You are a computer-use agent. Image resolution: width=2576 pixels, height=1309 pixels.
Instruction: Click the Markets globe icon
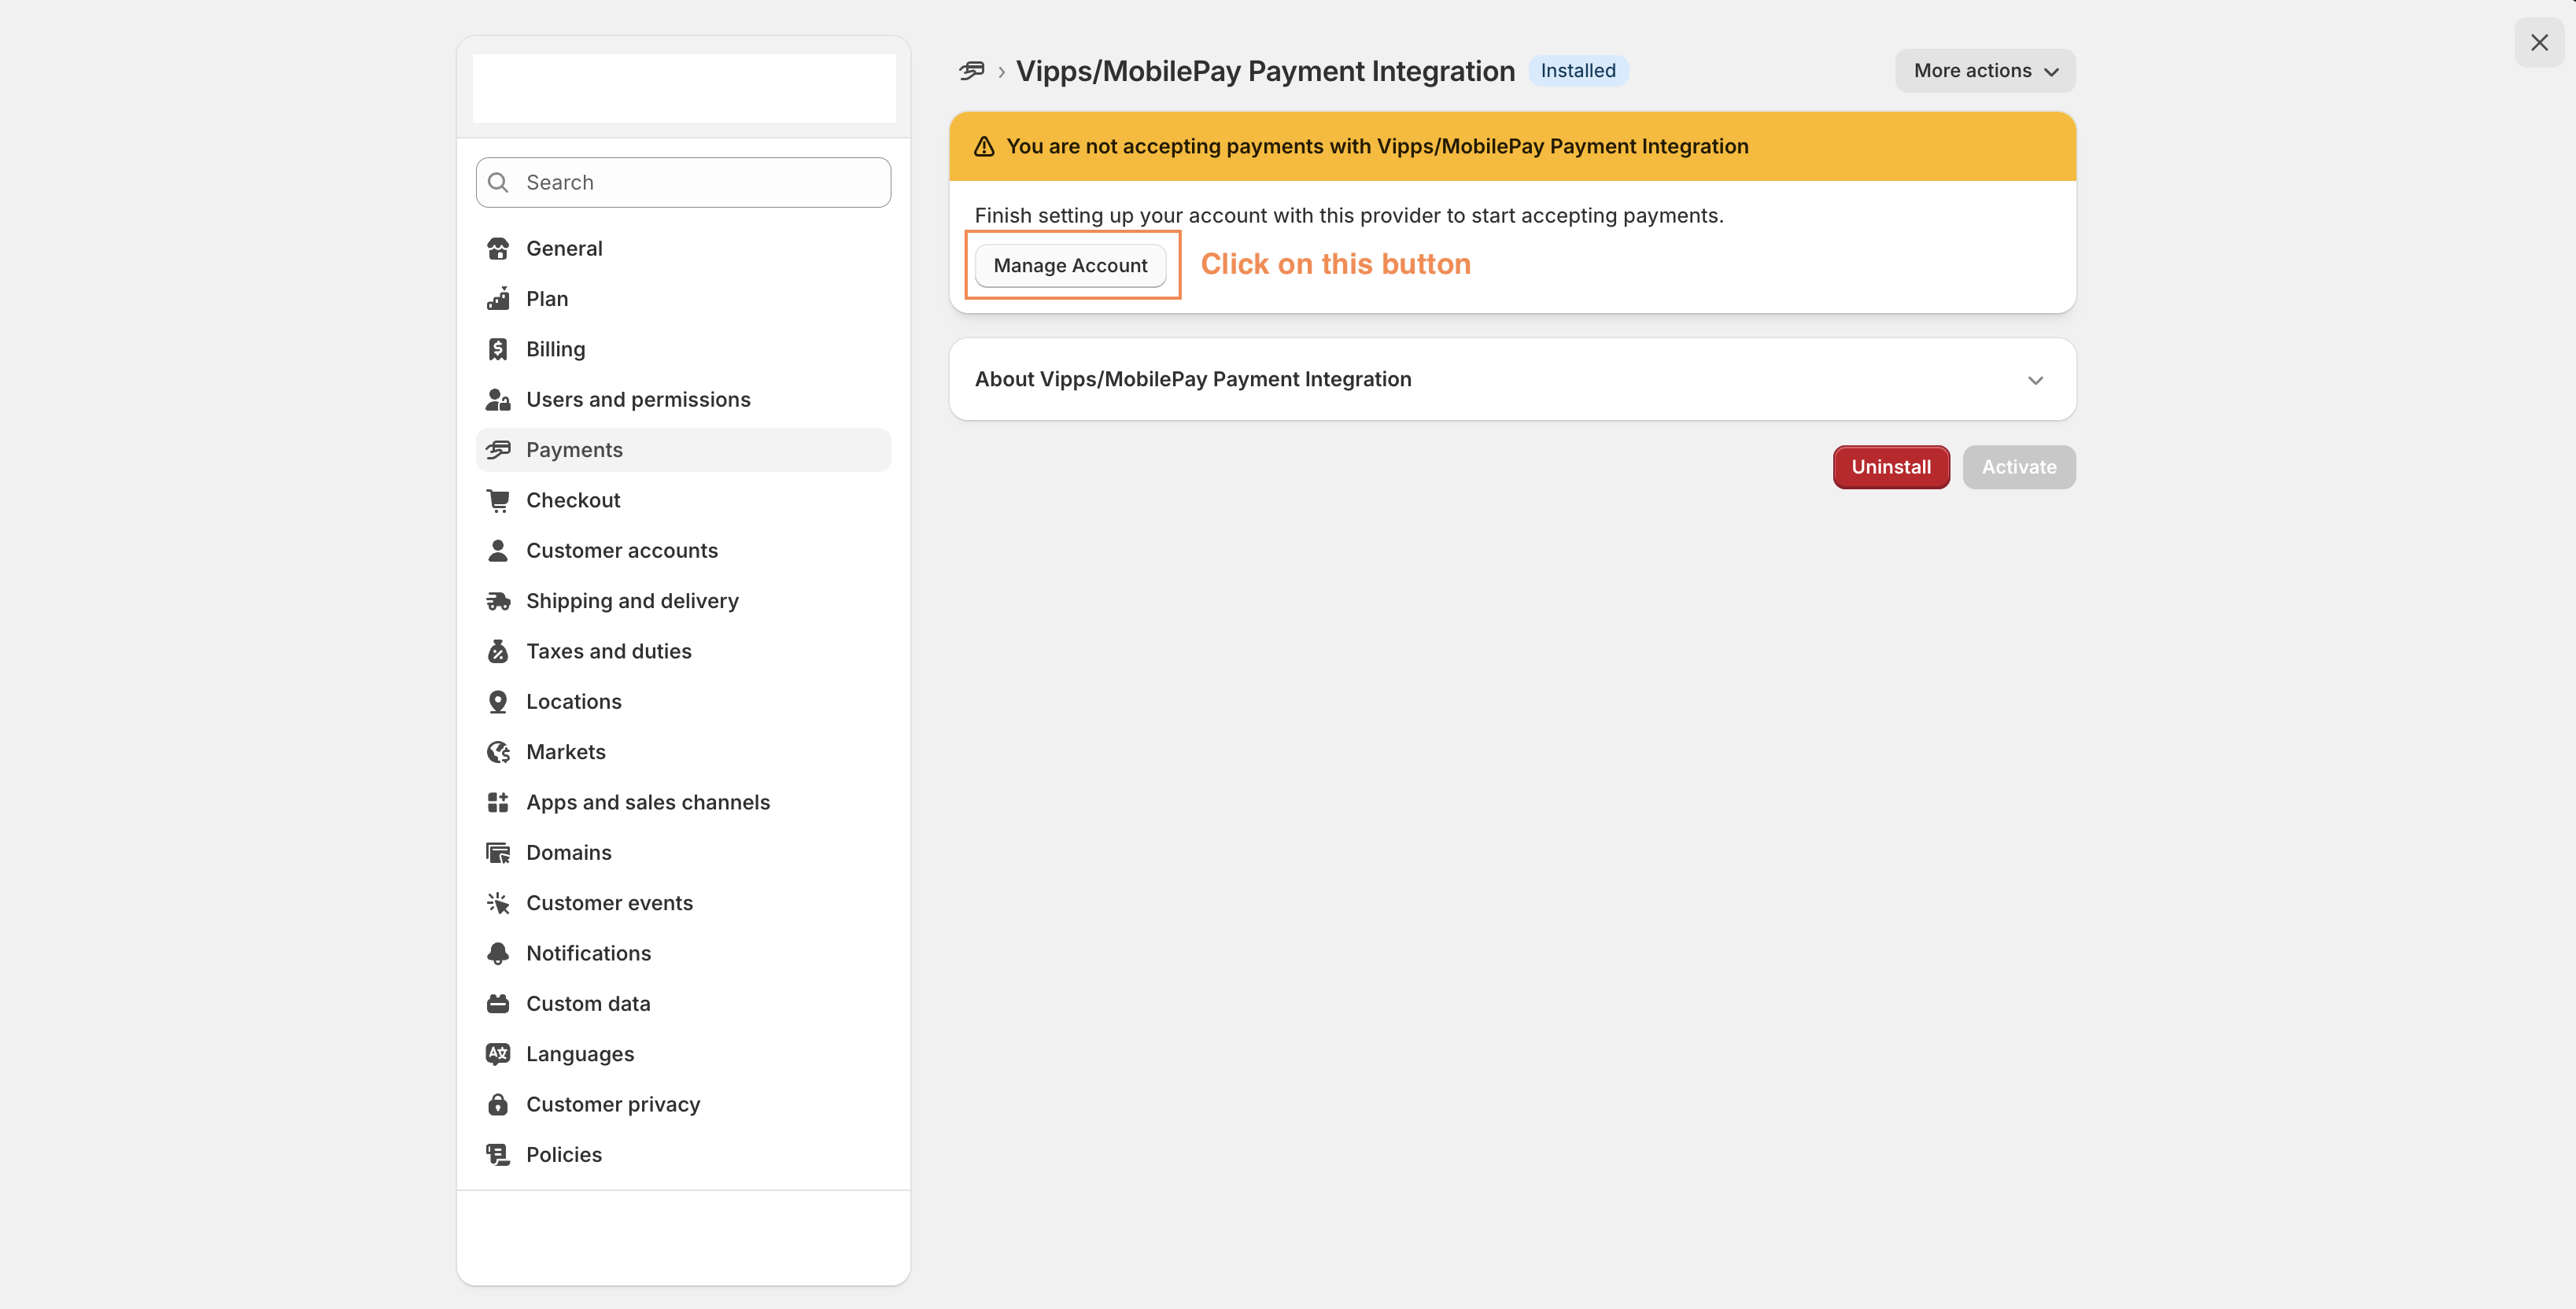coord(498,752)
